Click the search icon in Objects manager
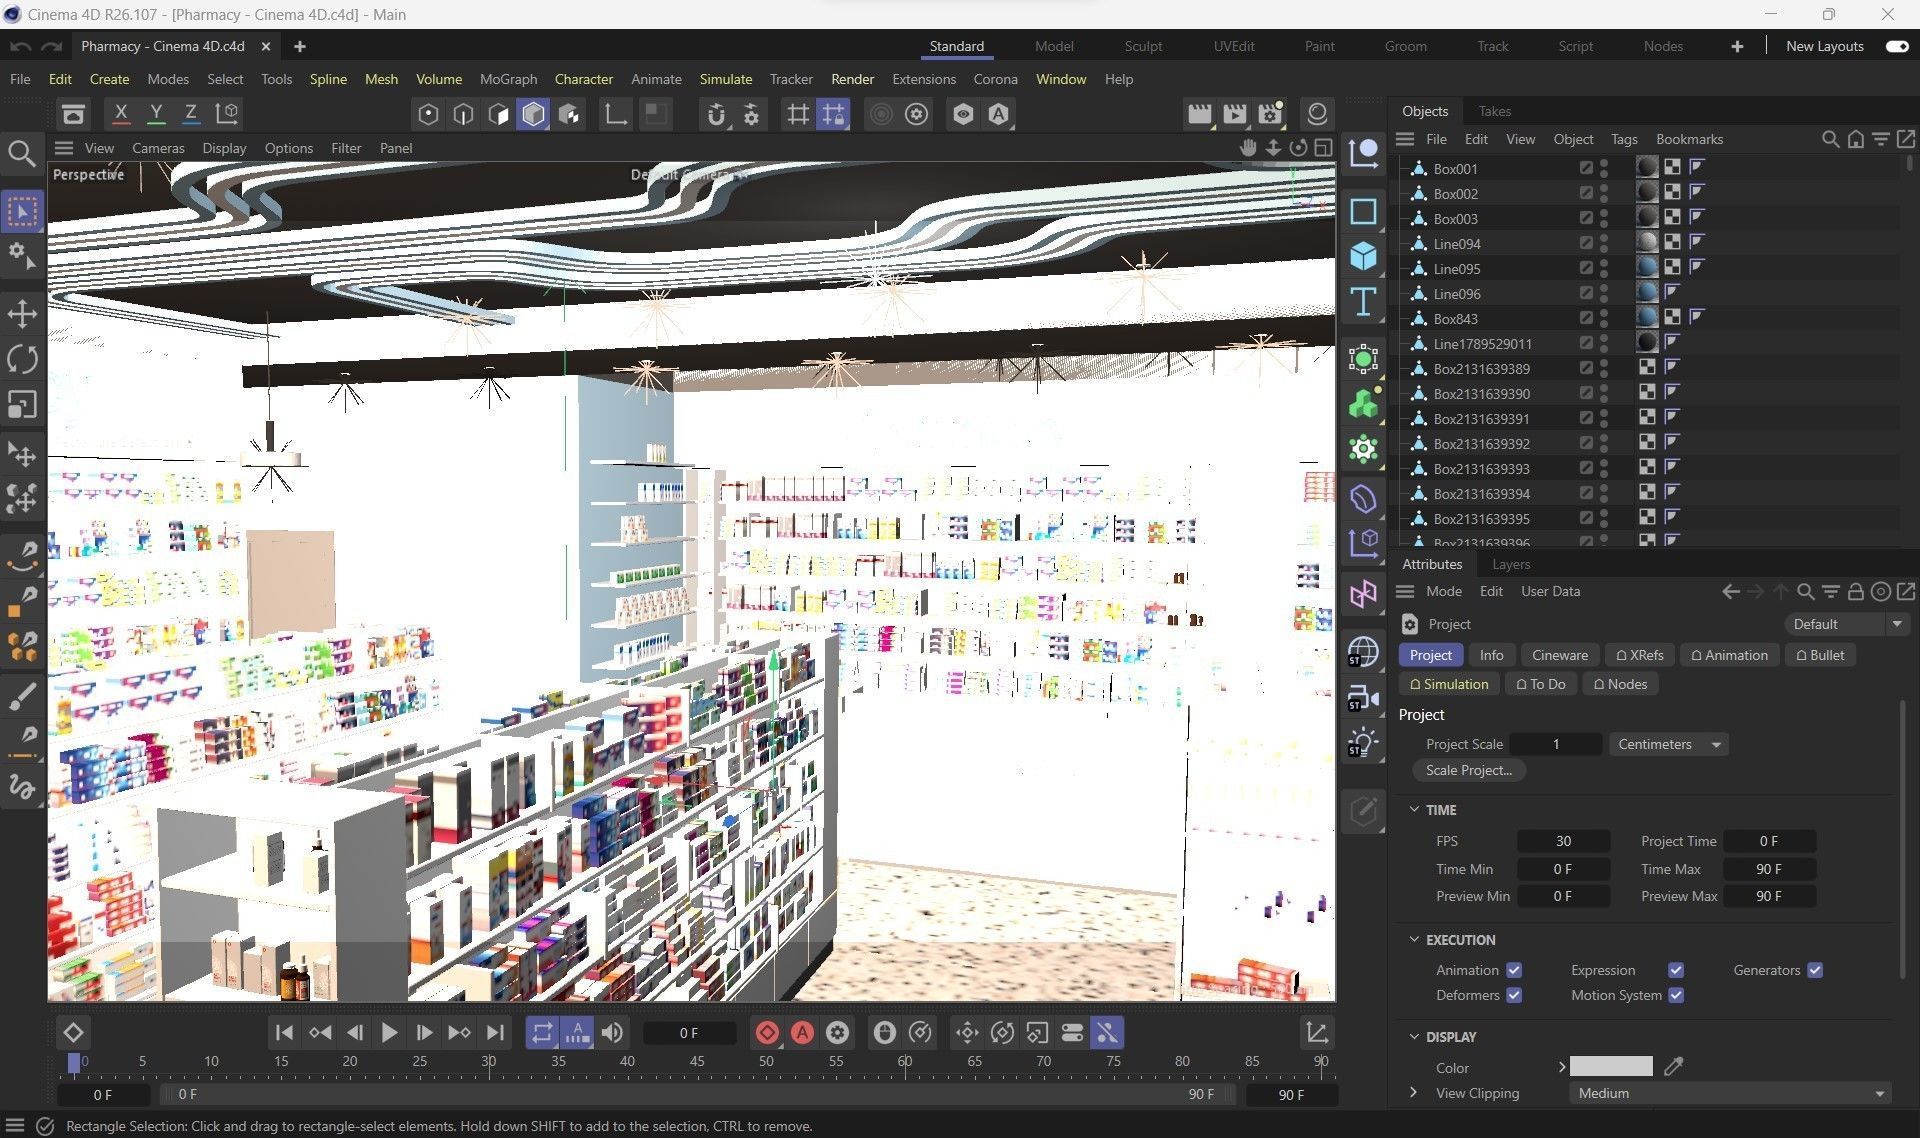This screenshot has width=1920, height=1138. [x=1830, y=139]
